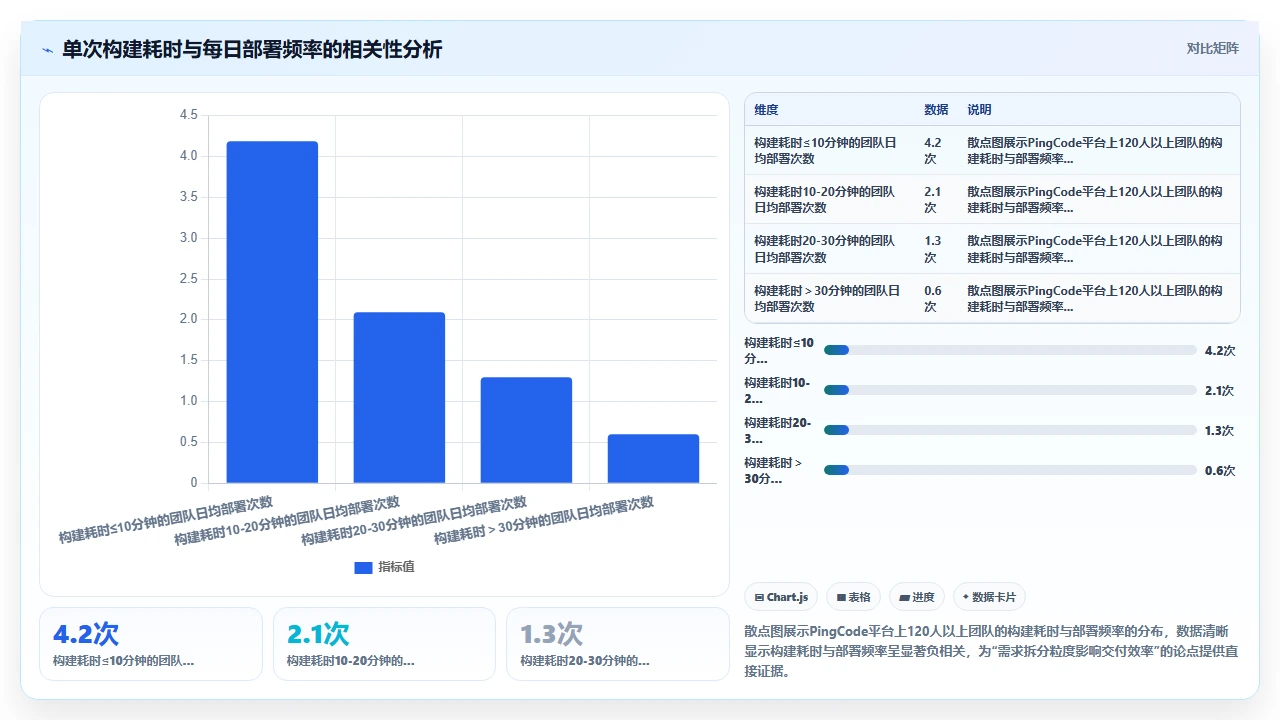
Task: Click the 进度 tag chip
Action: point(916,597)
